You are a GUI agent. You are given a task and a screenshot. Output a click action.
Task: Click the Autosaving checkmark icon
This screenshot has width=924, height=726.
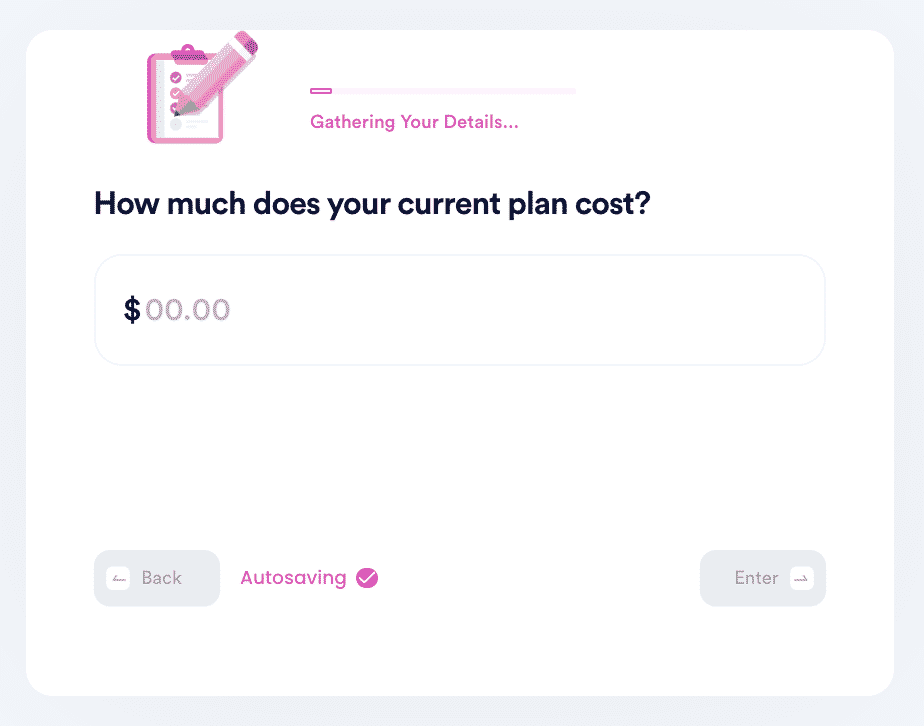(367, 578)
